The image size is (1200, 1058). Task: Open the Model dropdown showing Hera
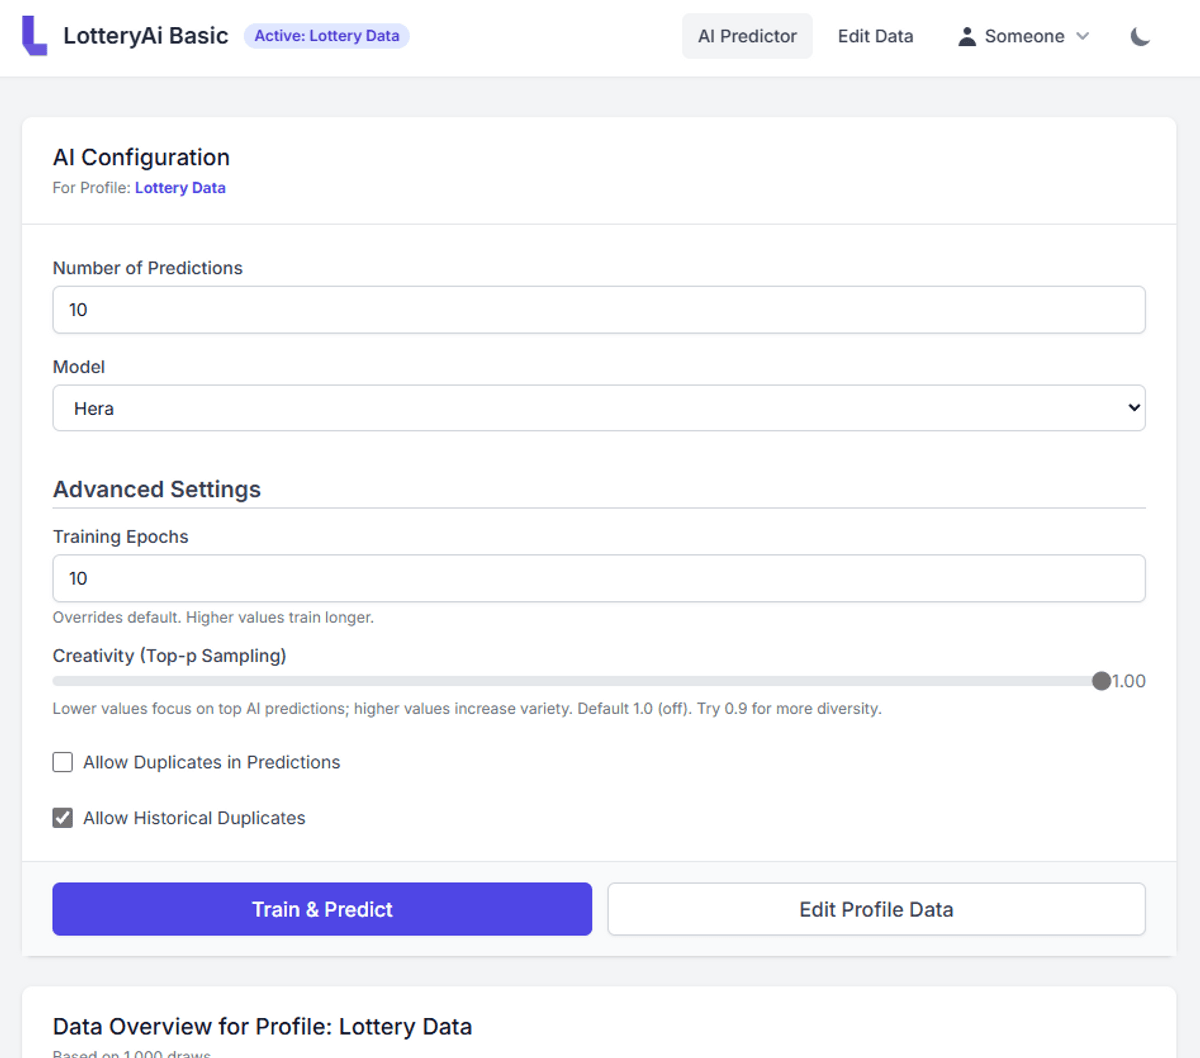click(x=598, y=408)
